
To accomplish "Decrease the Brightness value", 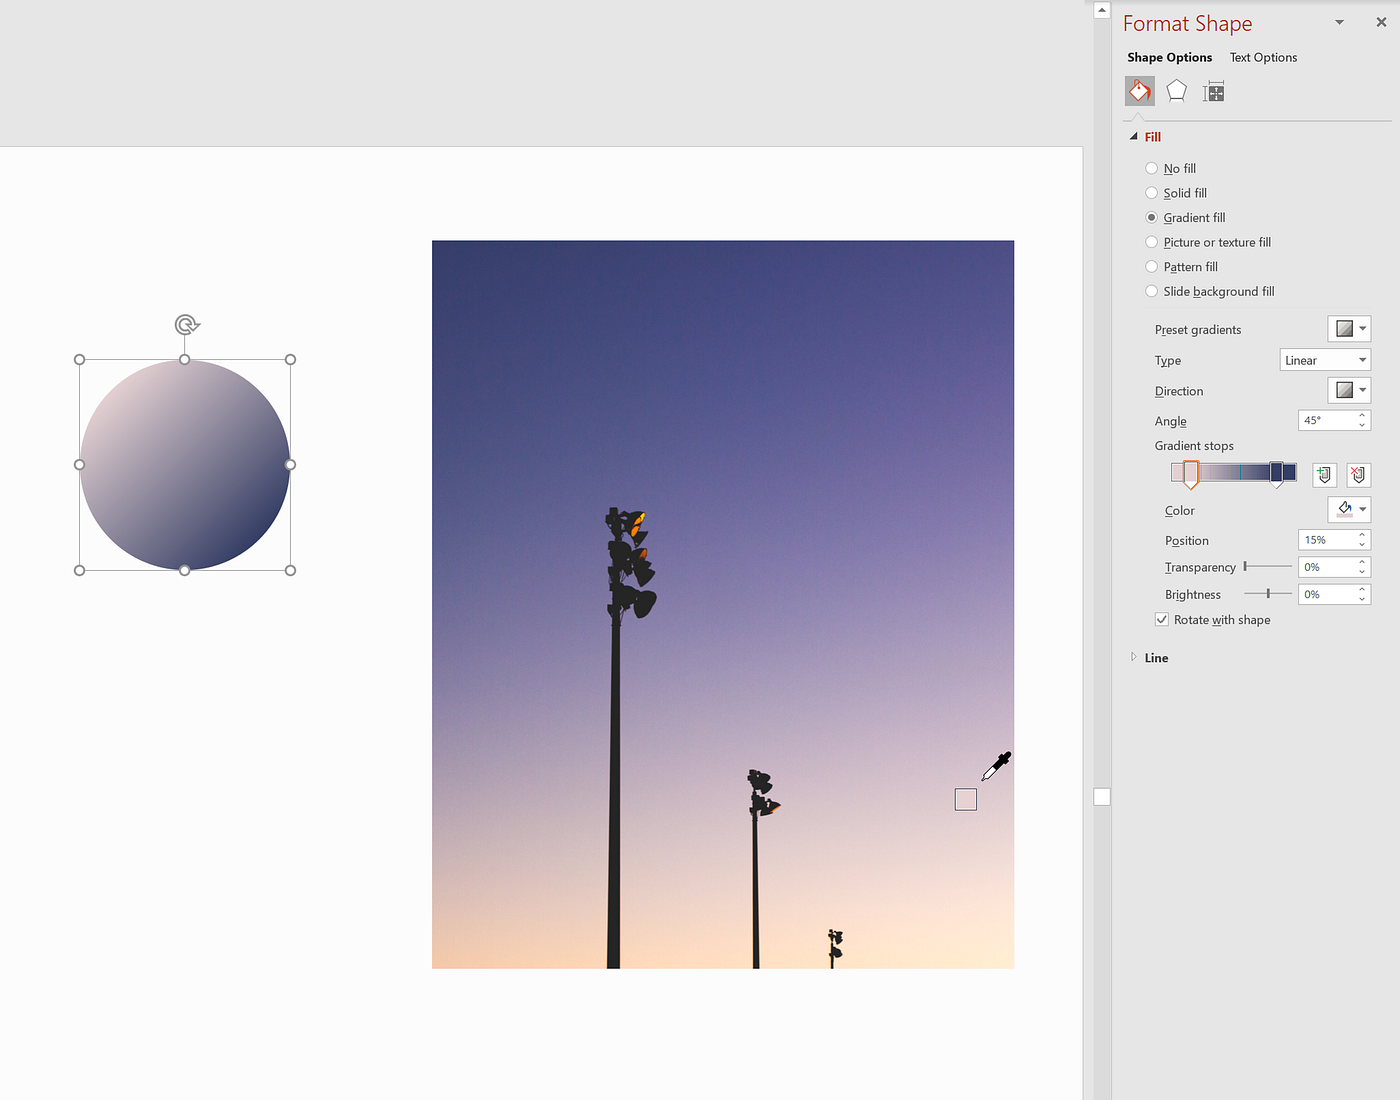I will pos(1362,599).
